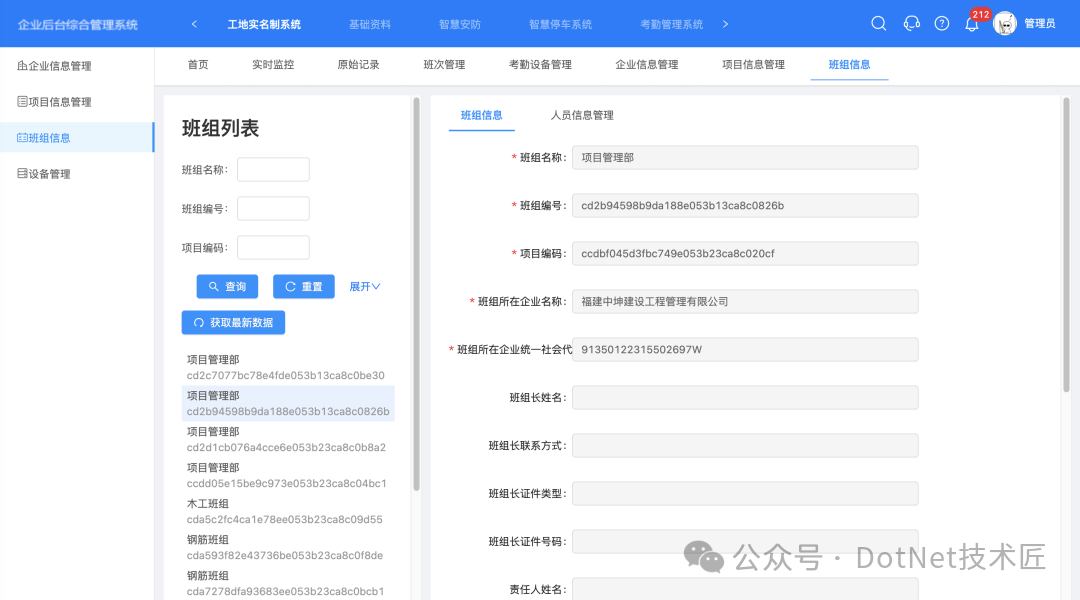Click the 企业信息管理 sidebar icon
The height and width of the screenshot is (600, 1080).
(22, 66)
